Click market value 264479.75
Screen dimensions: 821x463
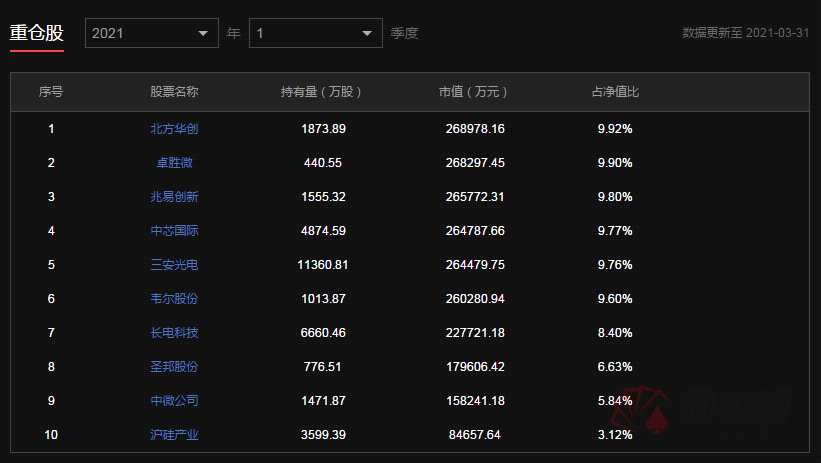tap(475, 265)
